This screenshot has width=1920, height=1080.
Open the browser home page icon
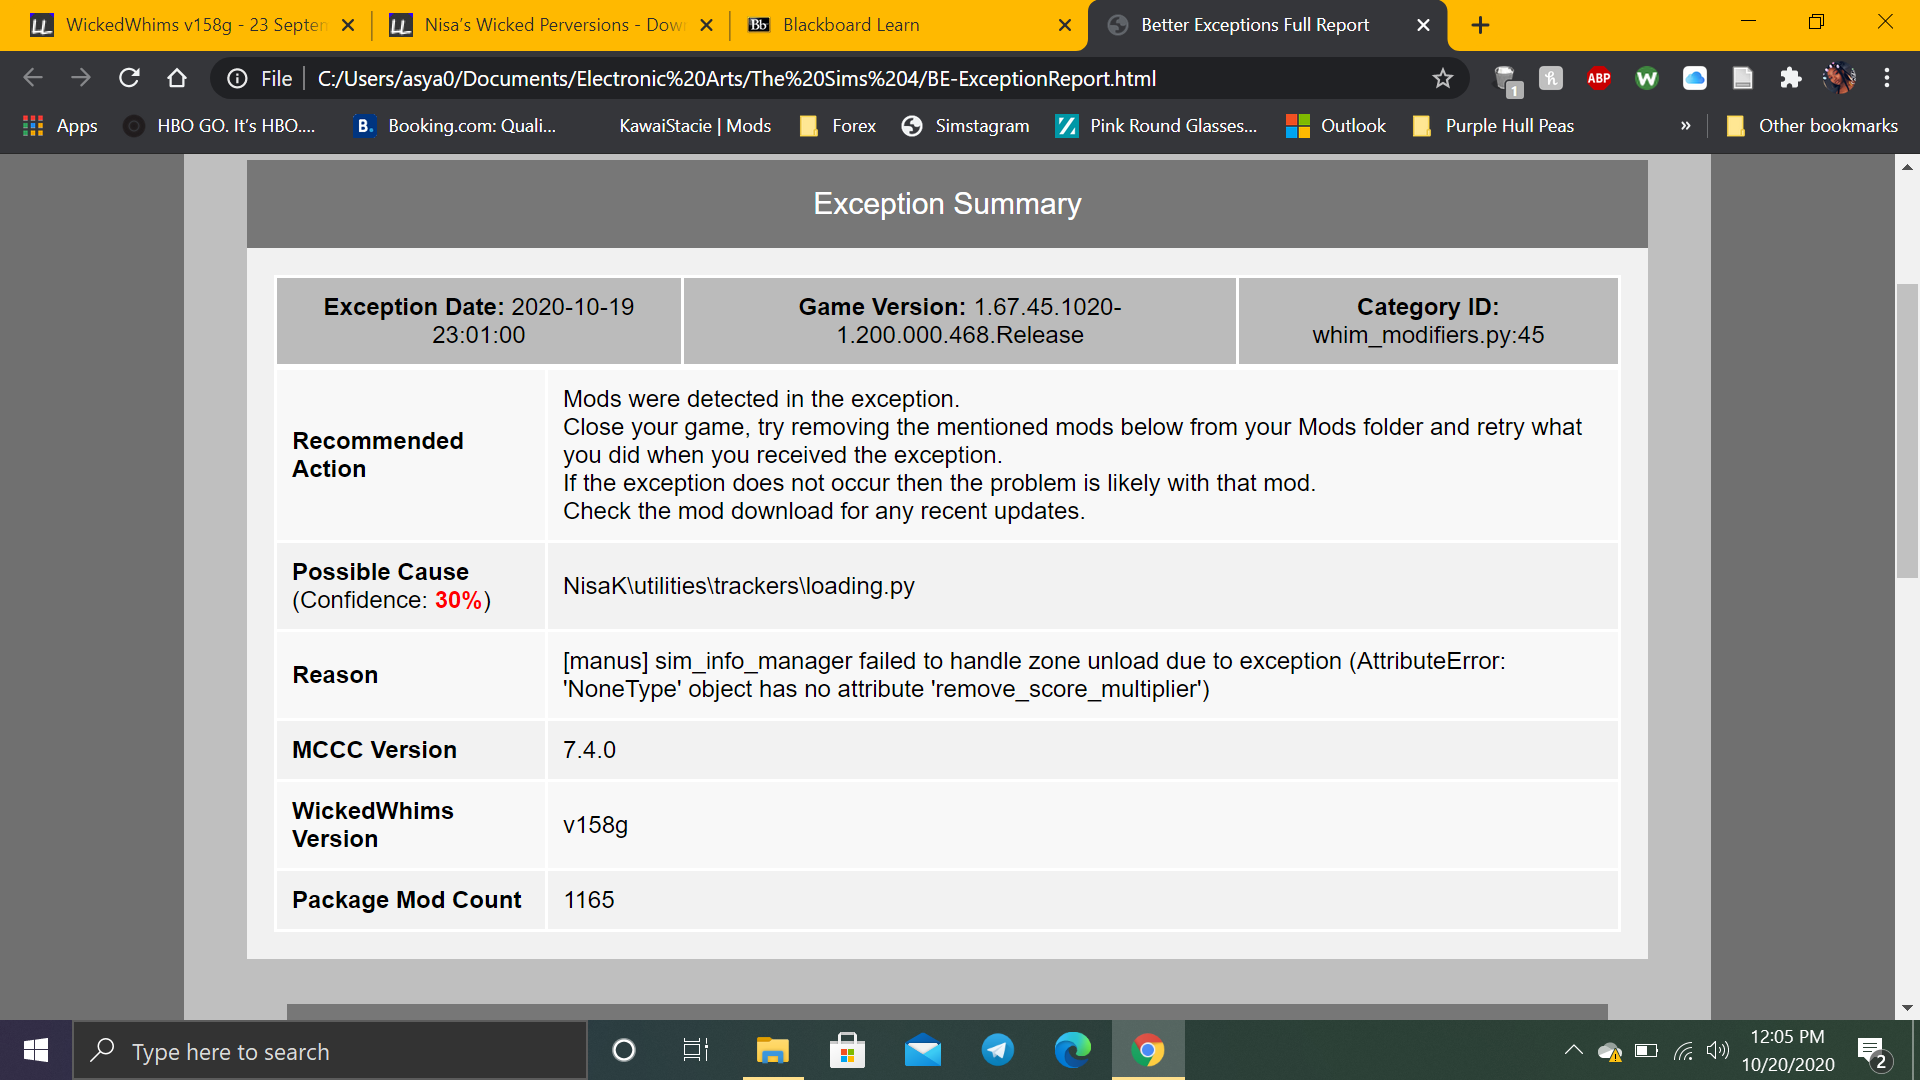(177, 78)
